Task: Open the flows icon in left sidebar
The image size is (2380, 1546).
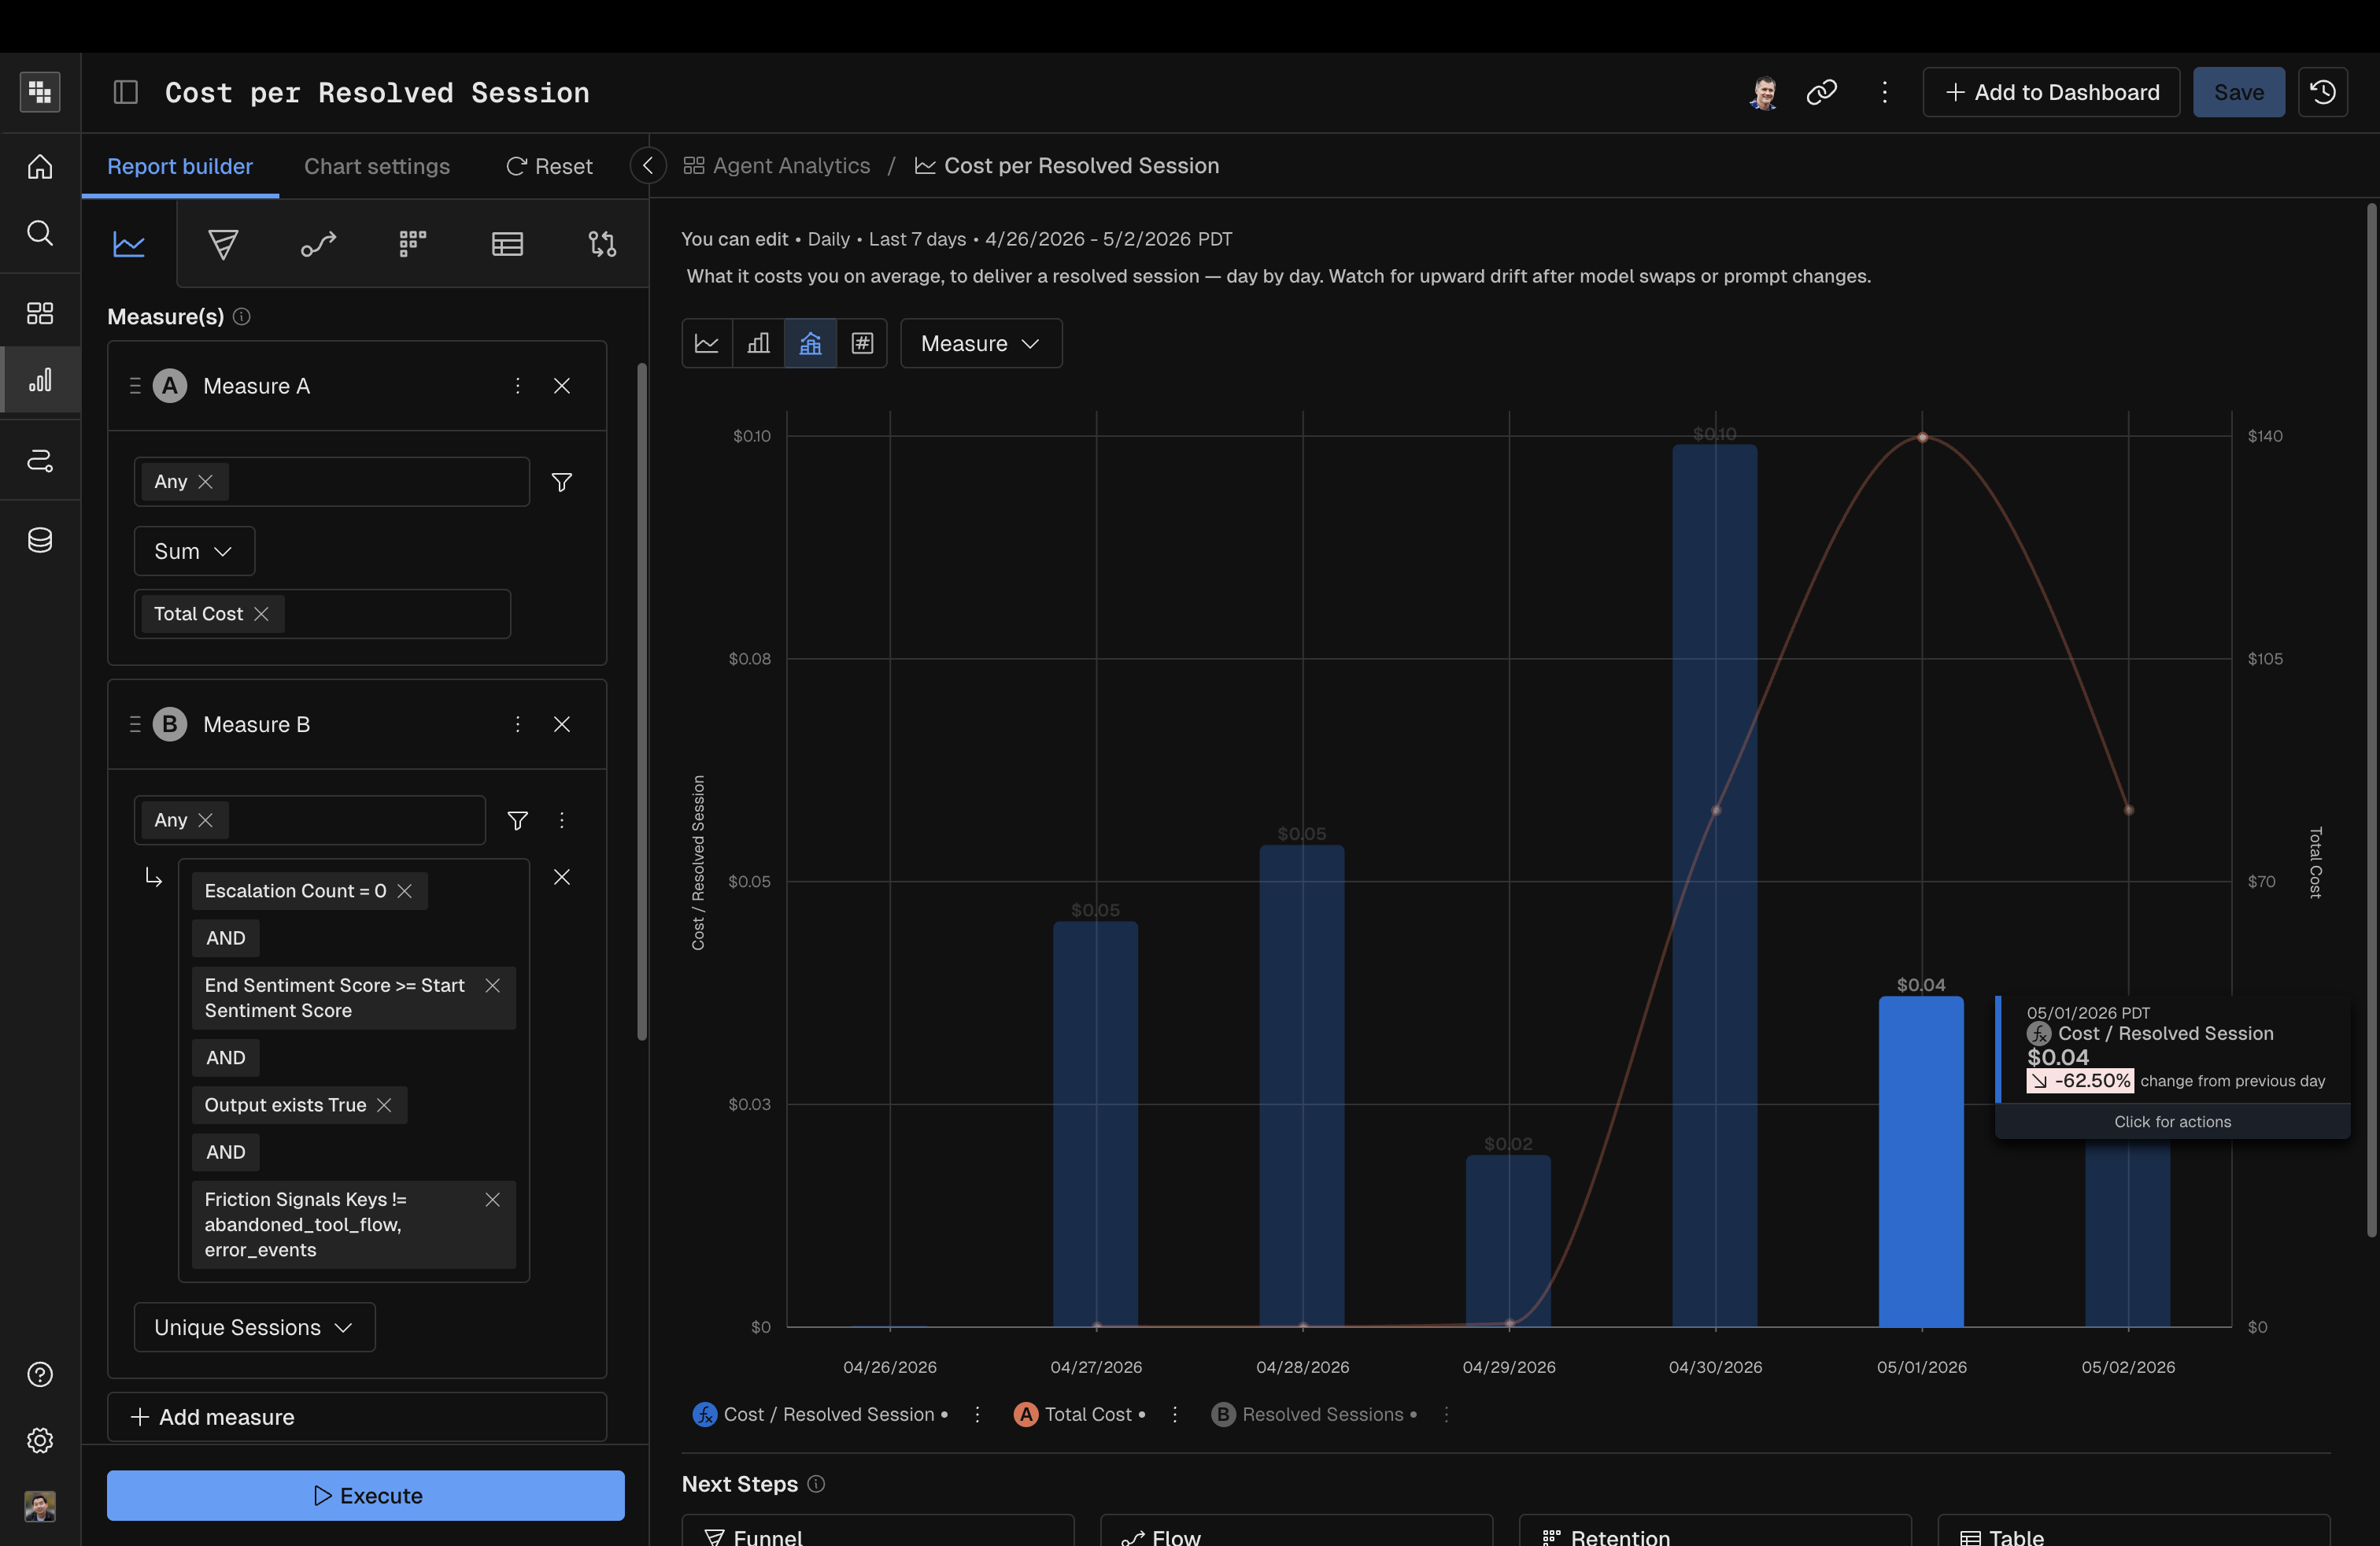Action: 40,460
